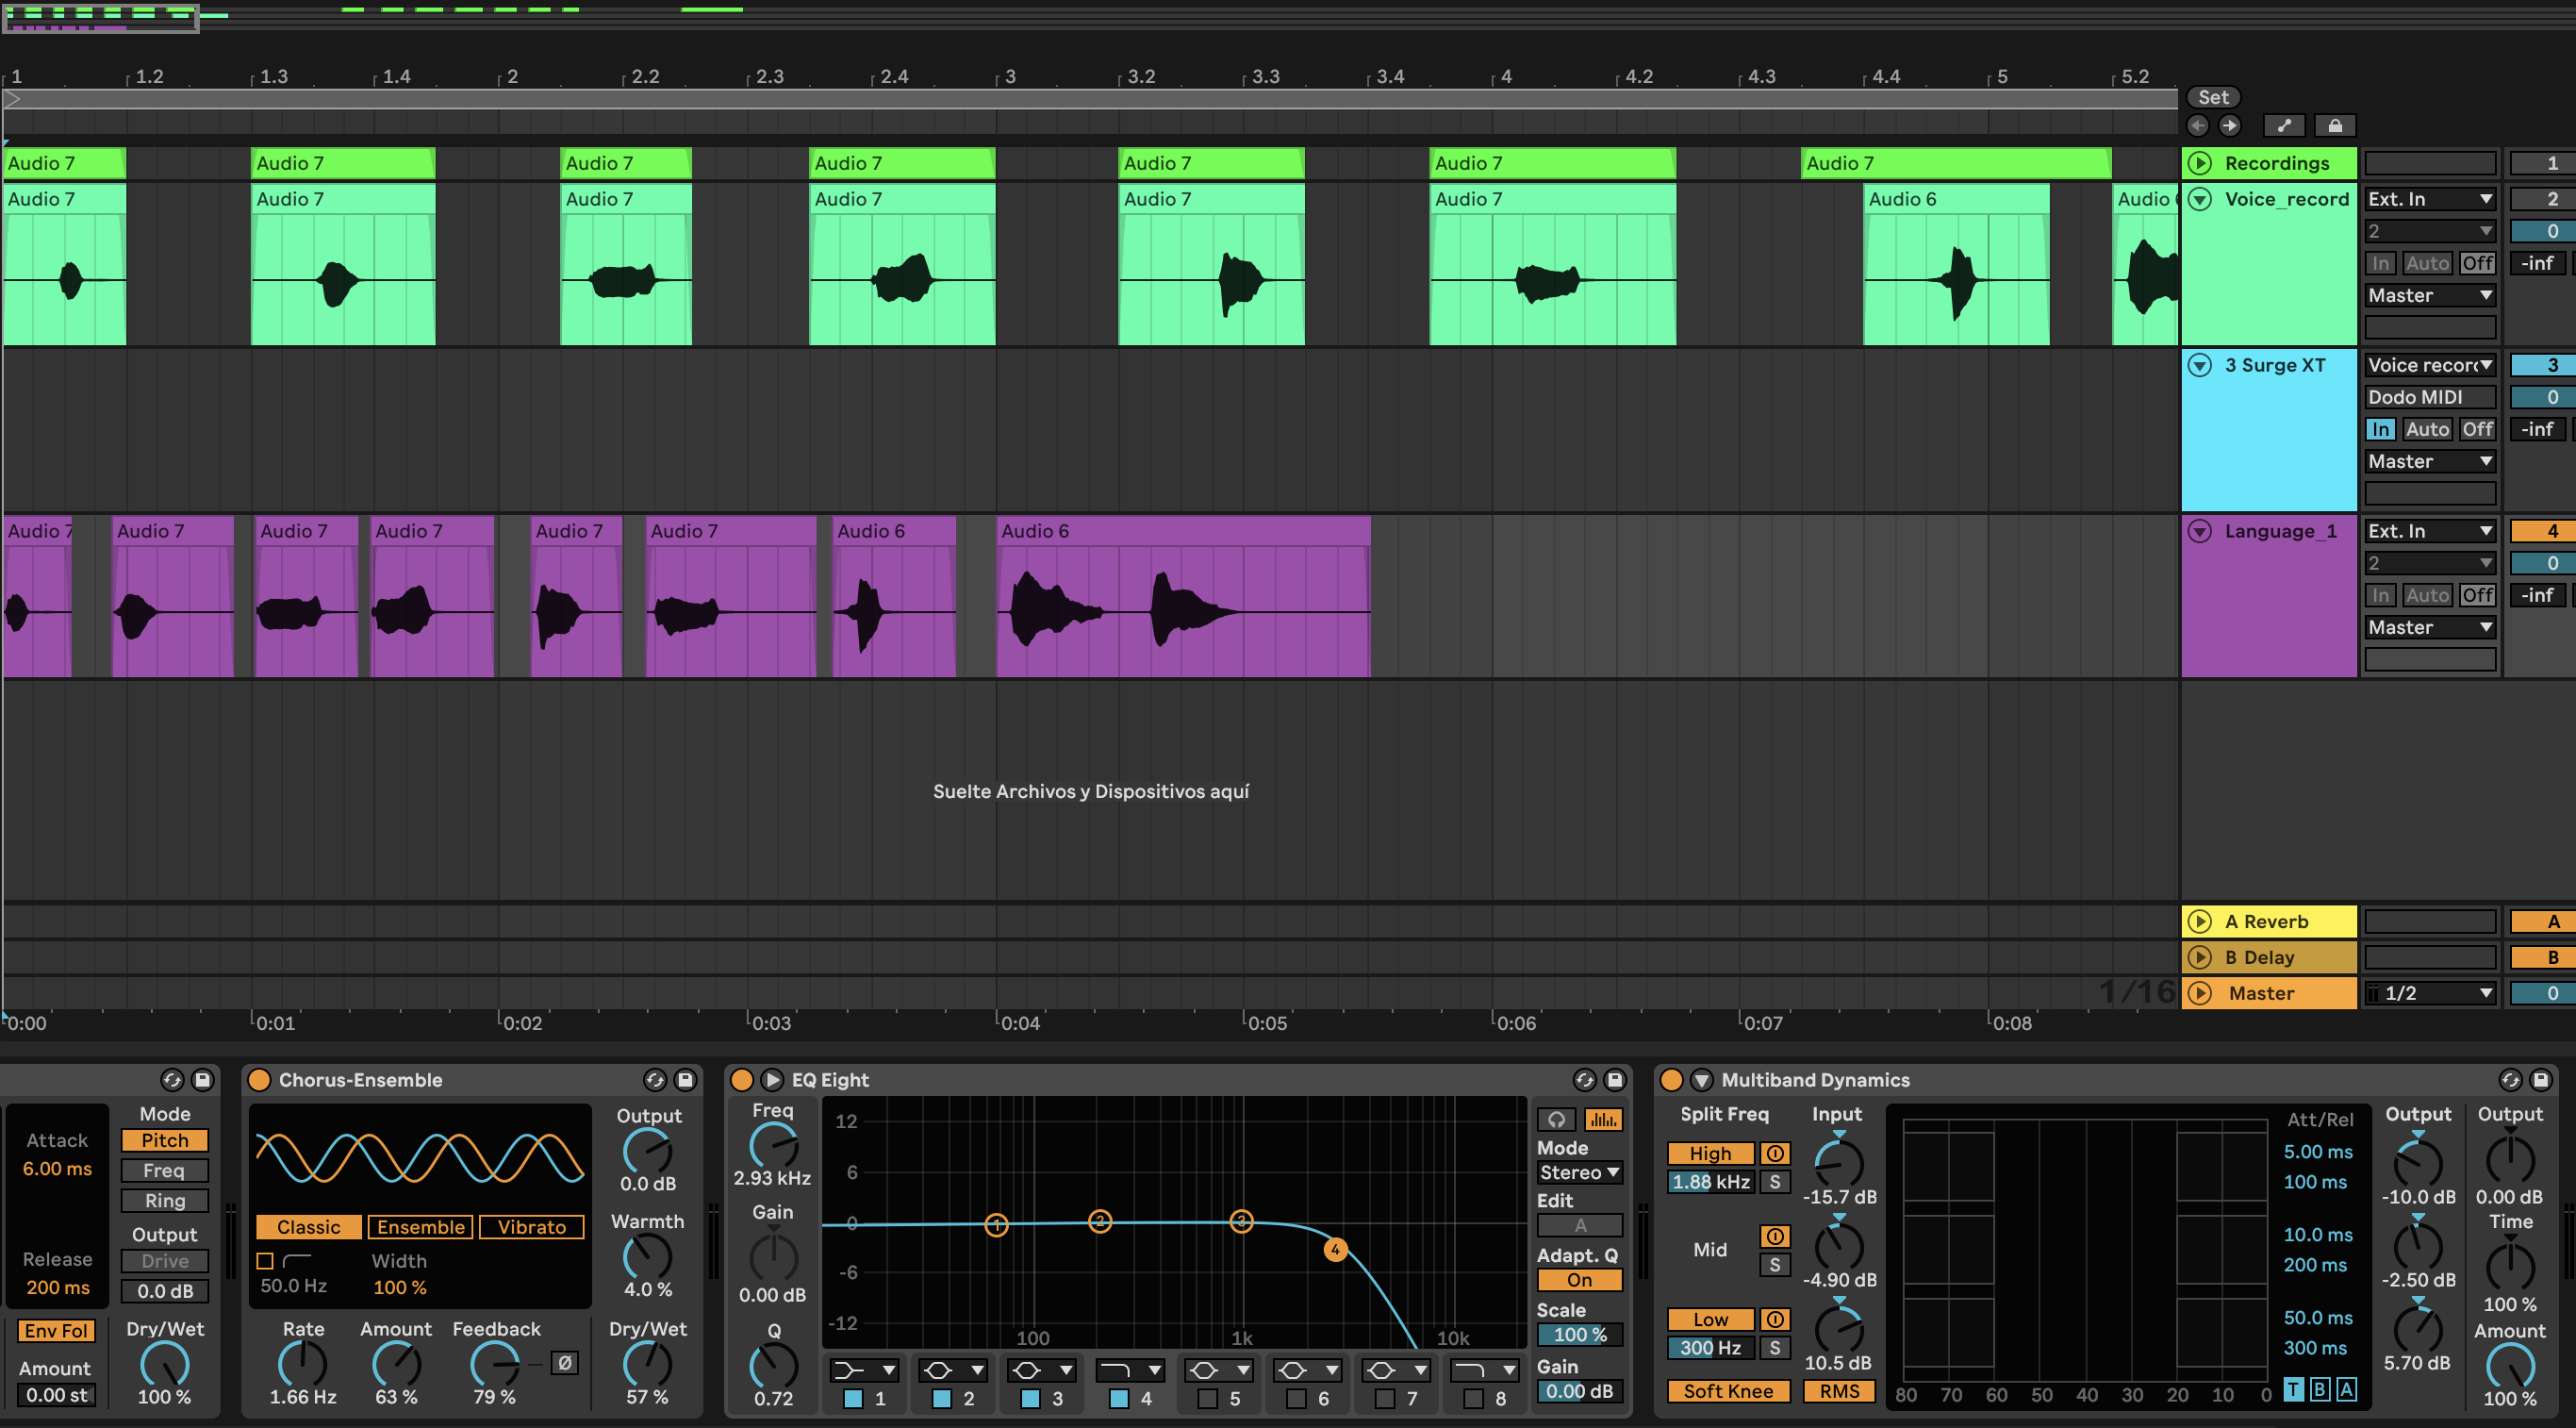Click EQ Eight spectrum analyzer icon
This screenshot has height=1428, width=2576.
(1602, 1120)
